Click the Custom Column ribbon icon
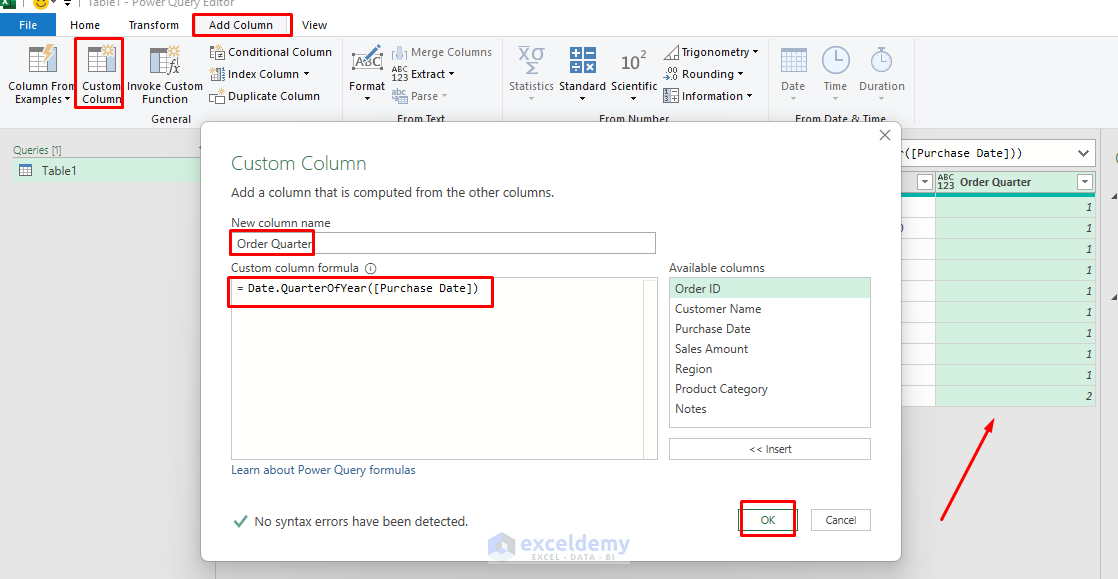1118x579 pixels. click(101, 73)
